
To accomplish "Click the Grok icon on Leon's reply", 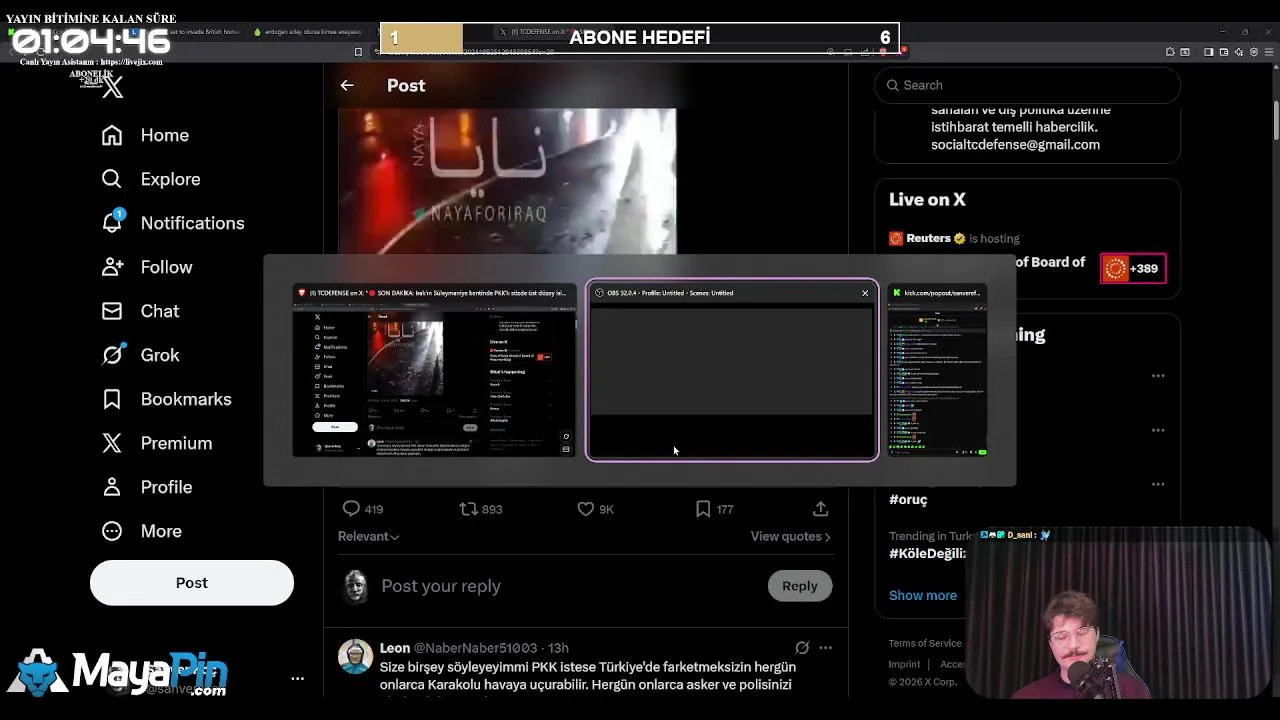I will click(x=802, y=648).
